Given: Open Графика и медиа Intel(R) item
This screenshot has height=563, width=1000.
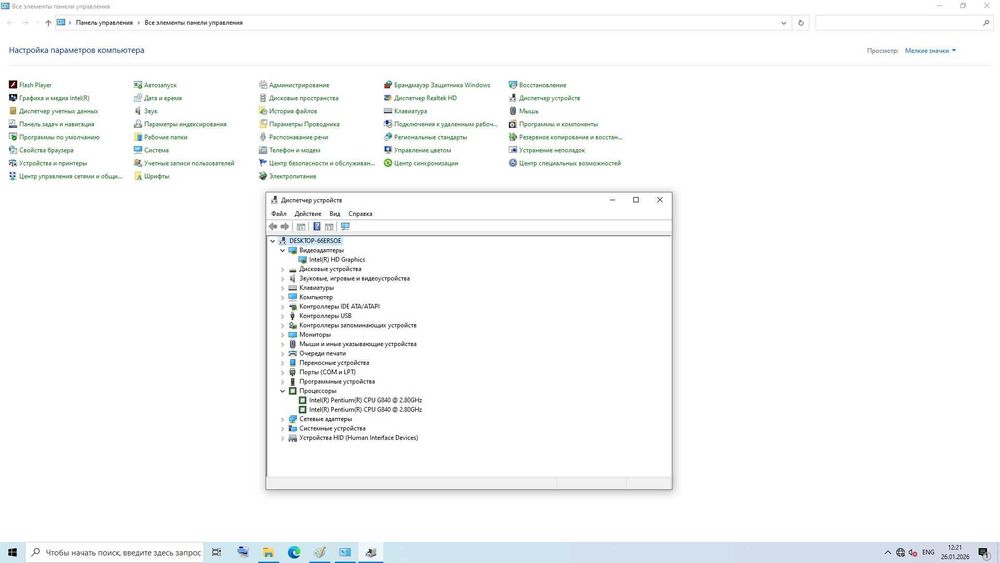Looking at the screenshot, I should [x=49, y=98].
